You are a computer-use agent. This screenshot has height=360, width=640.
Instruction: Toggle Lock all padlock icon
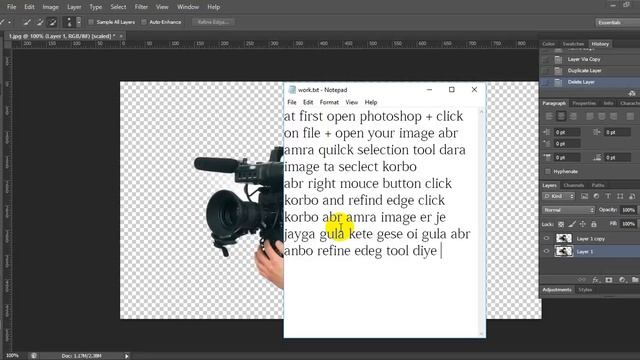pyautogui.click(x=593, y=224)
